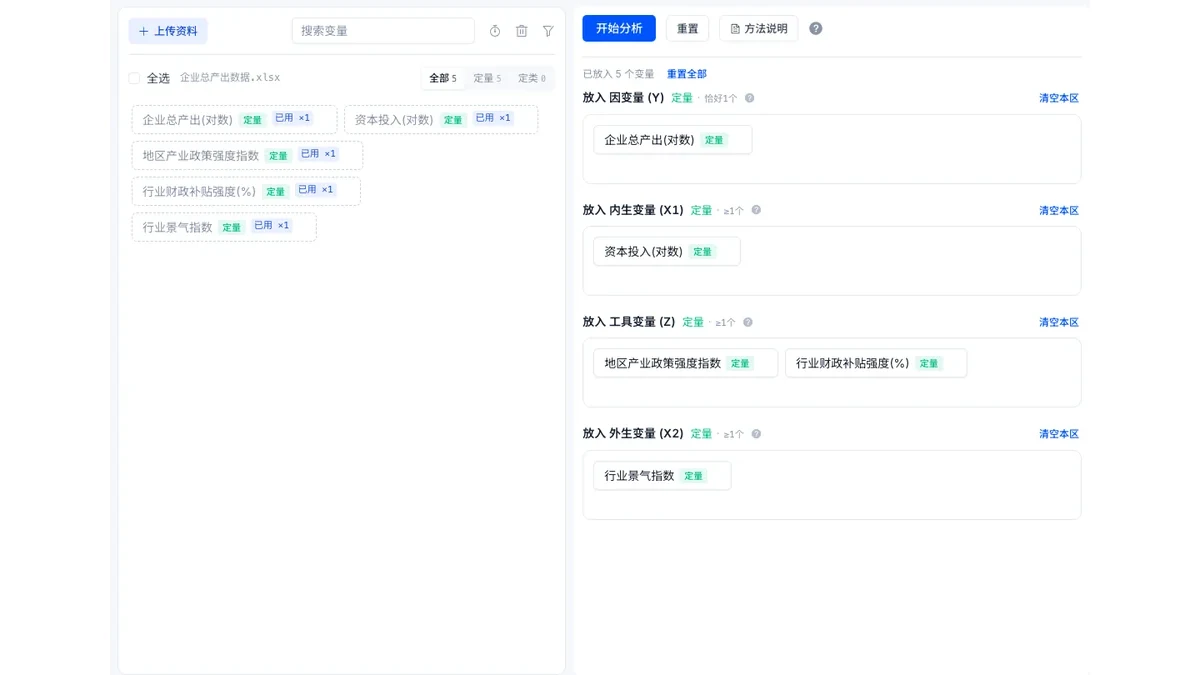Image resolution: width=1200 pixels, height=675 pixels.
Task: Click the 重置 button
Action: pos(688,28)
